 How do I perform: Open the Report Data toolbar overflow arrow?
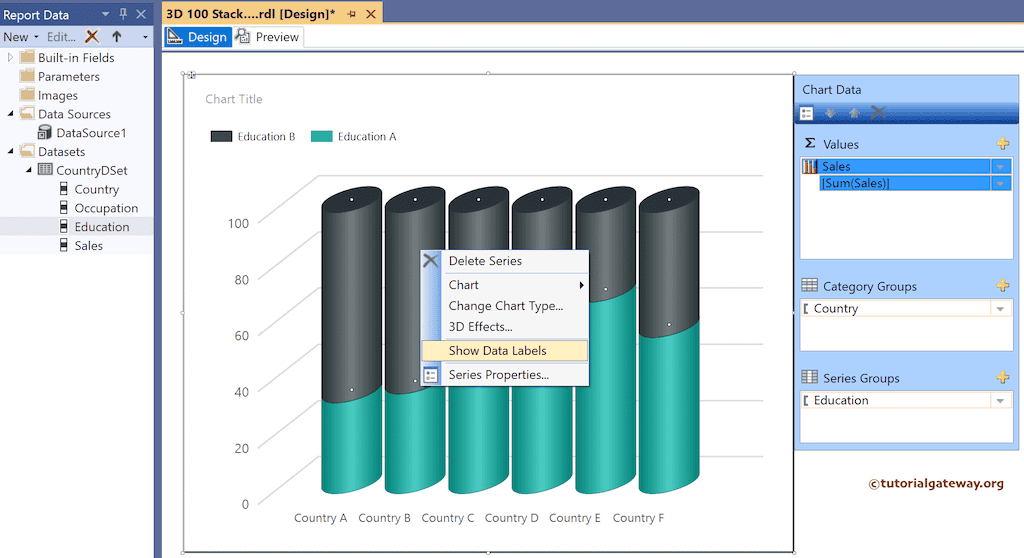click(x=145, y=37)
